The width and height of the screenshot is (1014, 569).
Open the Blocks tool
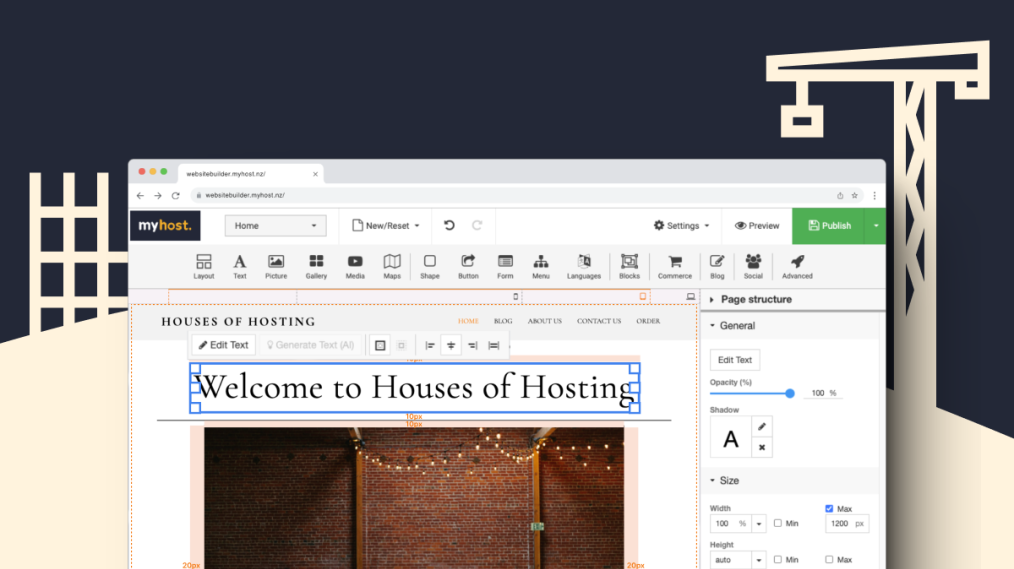pos(629,266)
